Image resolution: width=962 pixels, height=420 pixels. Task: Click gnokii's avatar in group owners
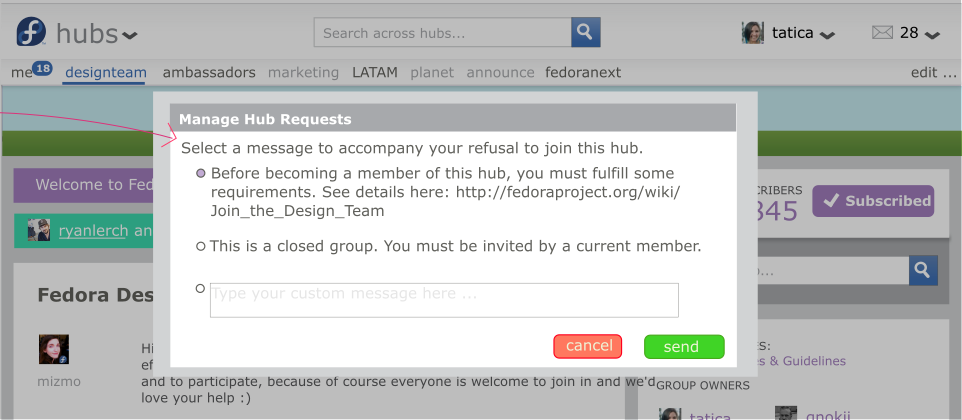(786, 413)
